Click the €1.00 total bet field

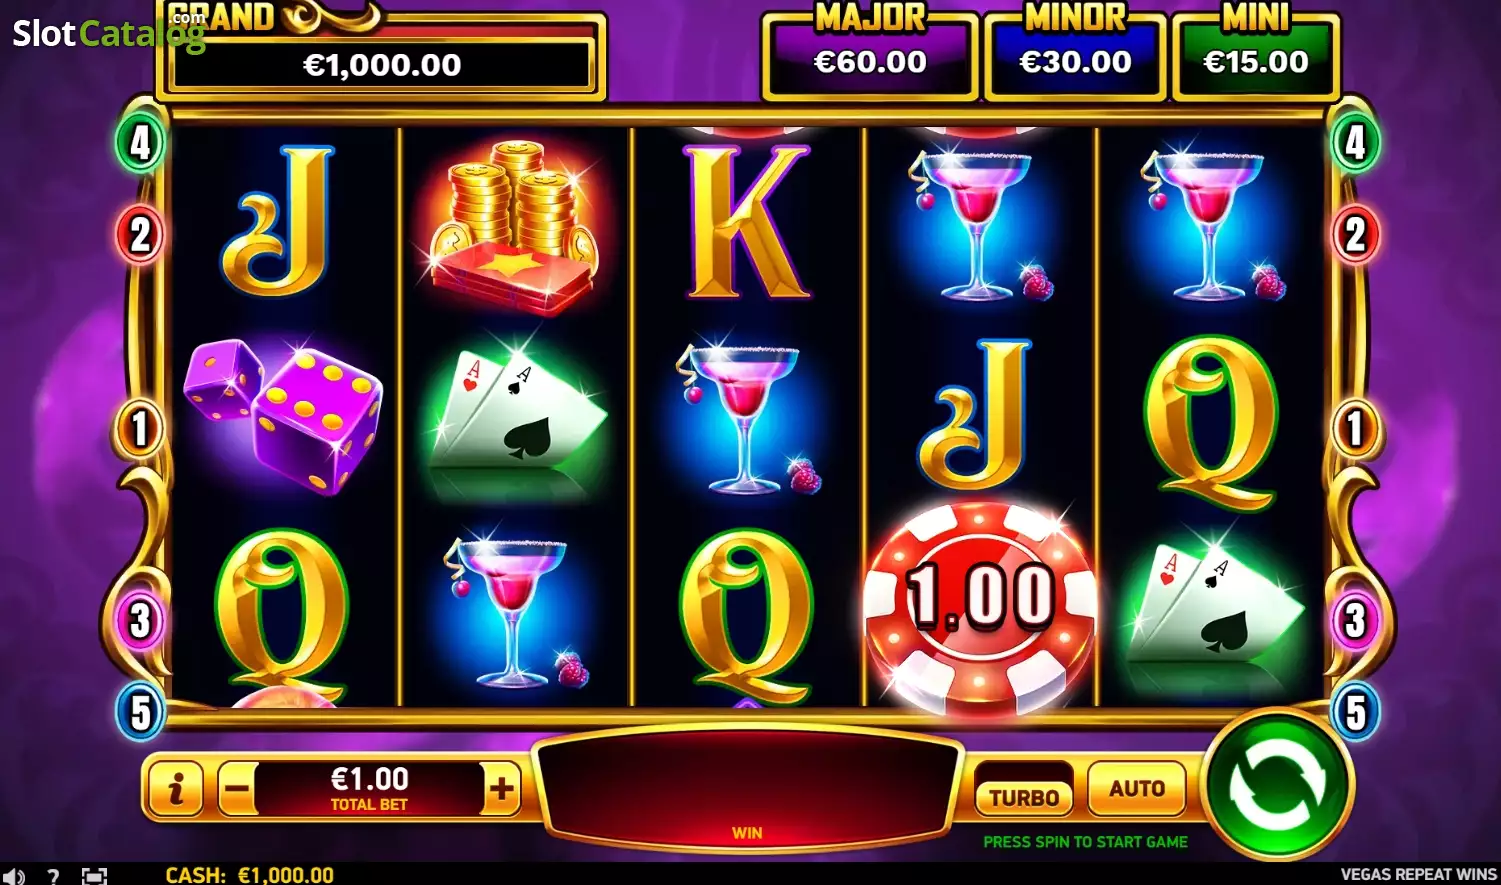(x=369, y=789)
